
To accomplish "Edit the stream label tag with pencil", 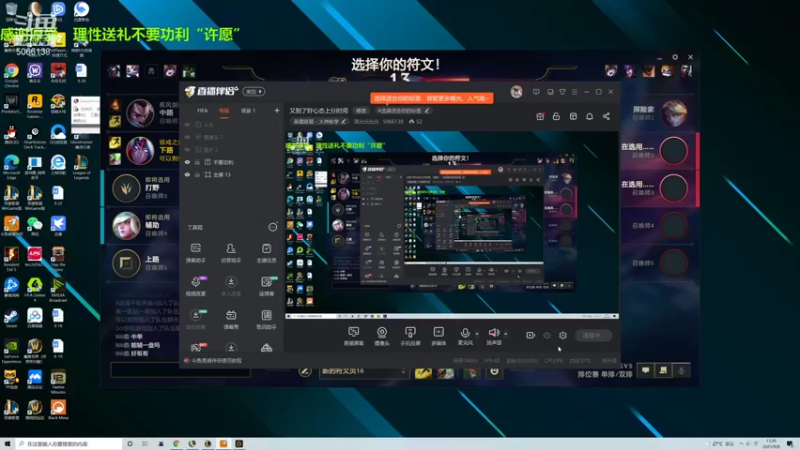I will pyautogui.click(x=404, y=111).
